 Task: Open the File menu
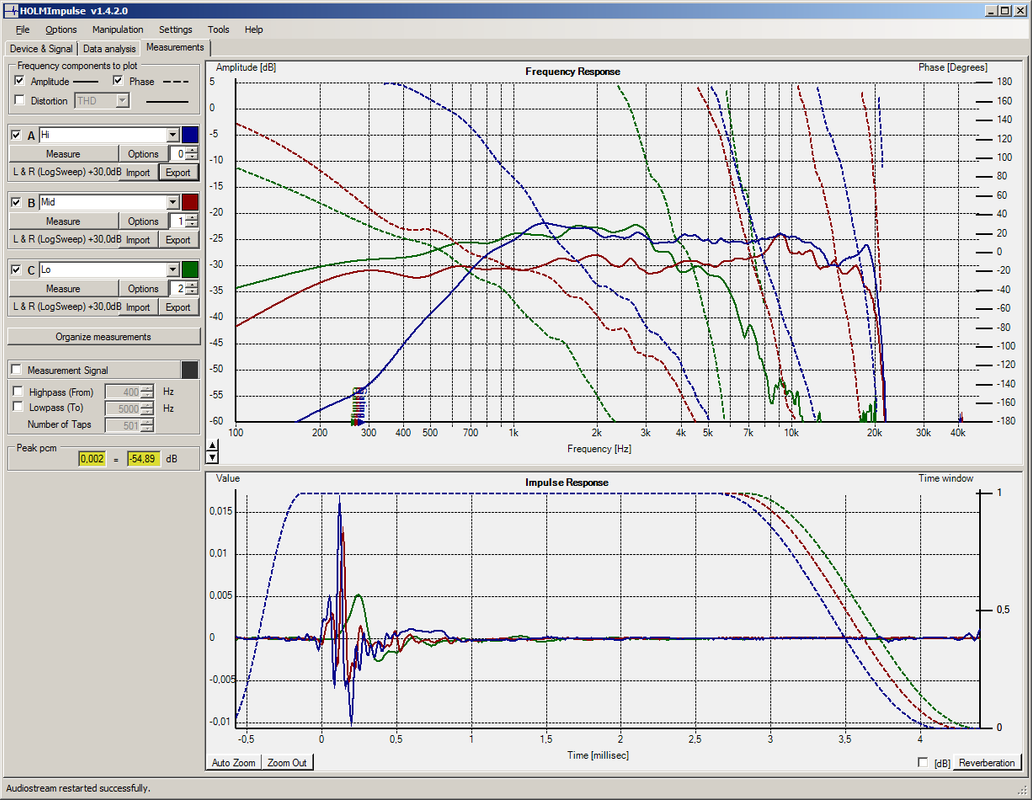[23, 30]
